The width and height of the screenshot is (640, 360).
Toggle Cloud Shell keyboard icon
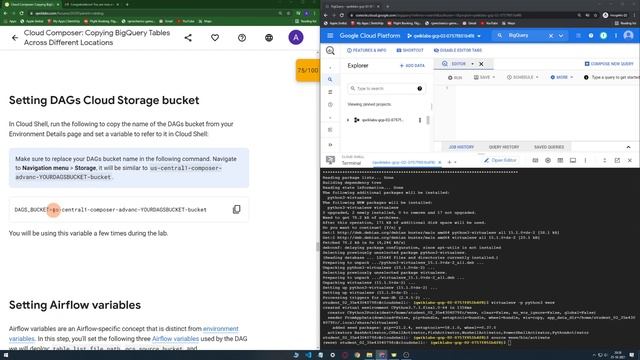tap(535, 160)
